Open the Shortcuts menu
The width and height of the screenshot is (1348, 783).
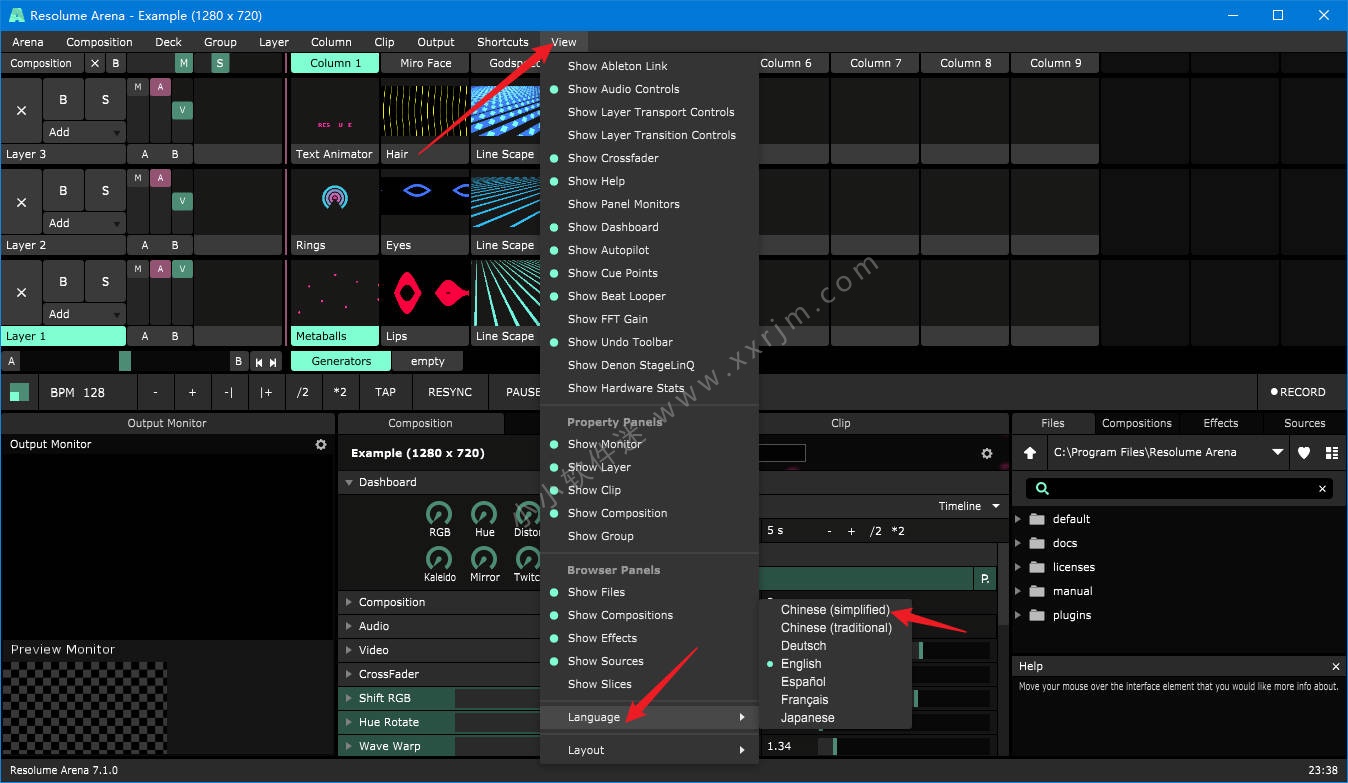(503, 42)
